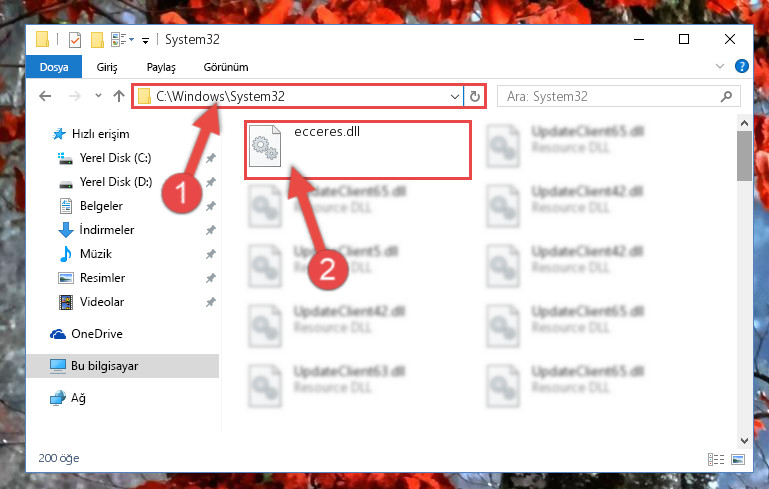This screenshot has width=769, height=489.
Task: Unpin Müzik using its pin icon
Action: pyautogui.click(x=210, y=254)
